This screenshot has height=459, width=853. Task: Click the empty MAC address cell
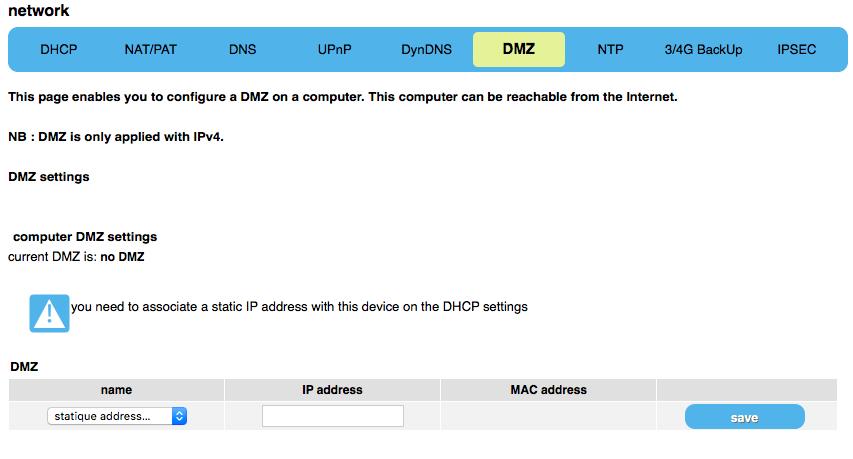click(548, 416)
